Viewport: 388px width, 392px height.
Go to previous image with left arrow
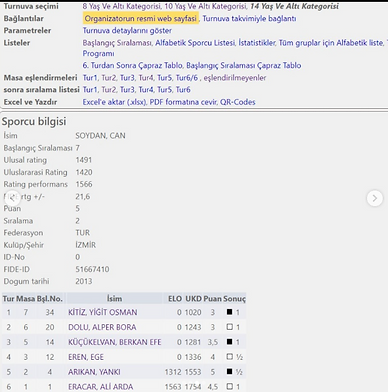[x=12, y=198]
